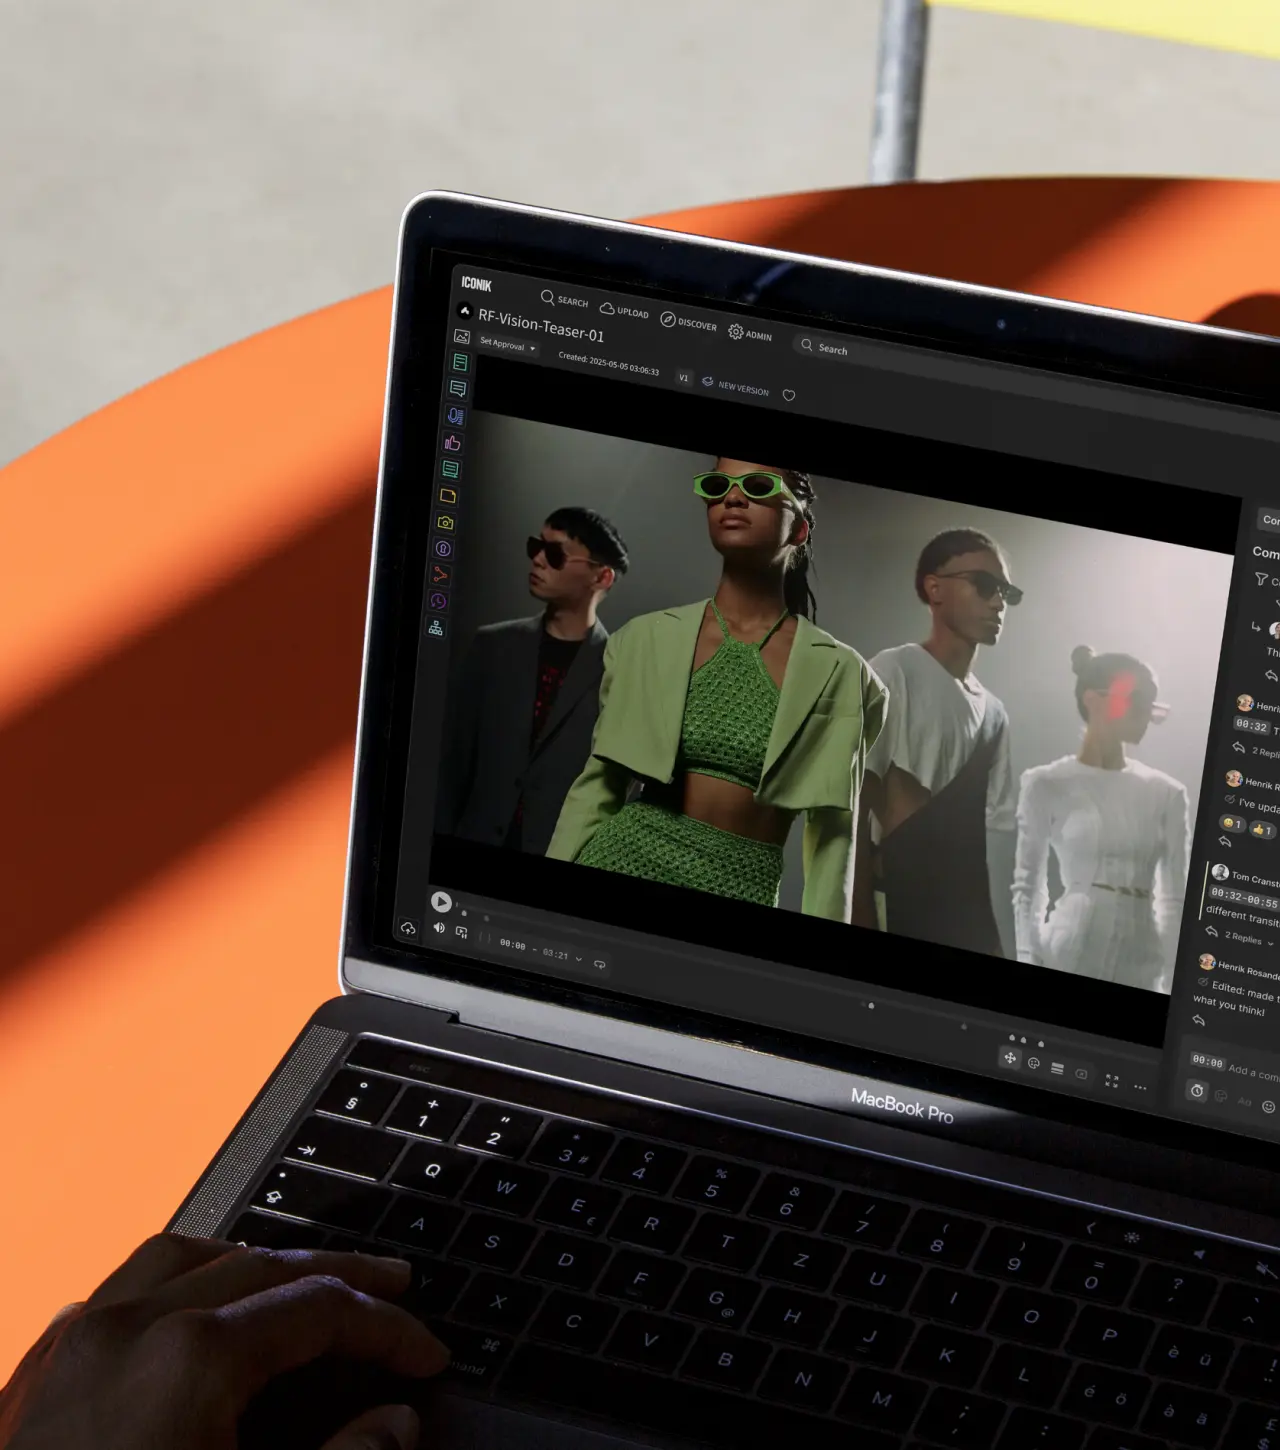Screen dimensions: 1280x1450
Task: Click the filter funnel icon in comments
Action: 1262,579
